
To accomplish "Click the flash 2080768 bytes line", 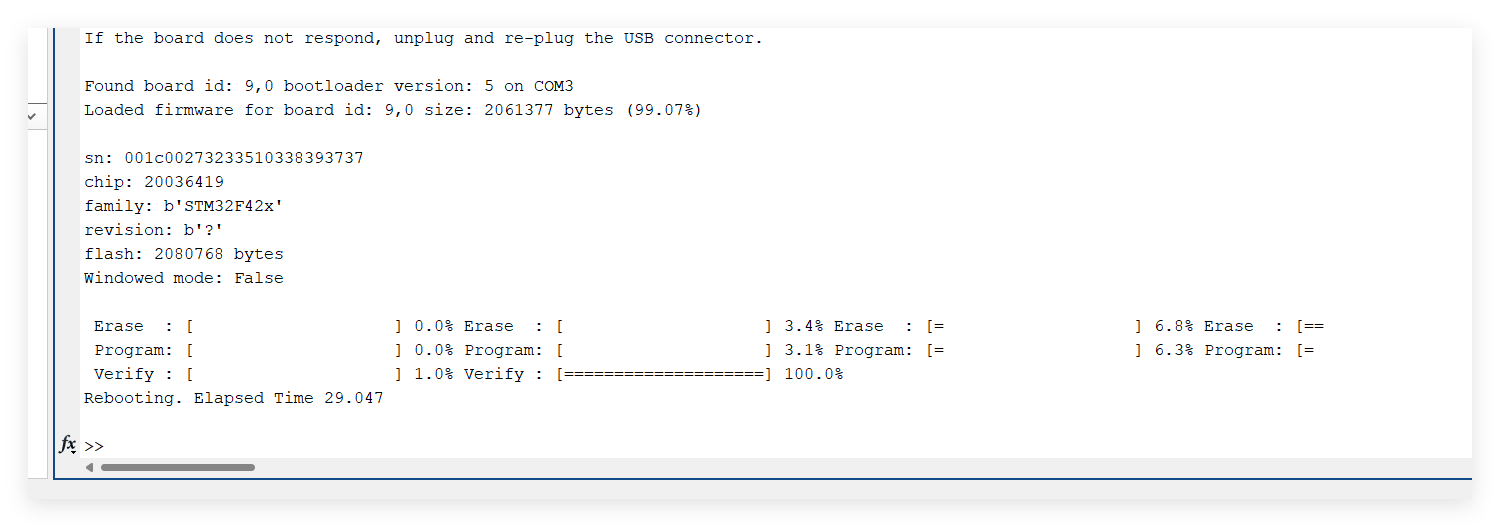I will (183, 254).
